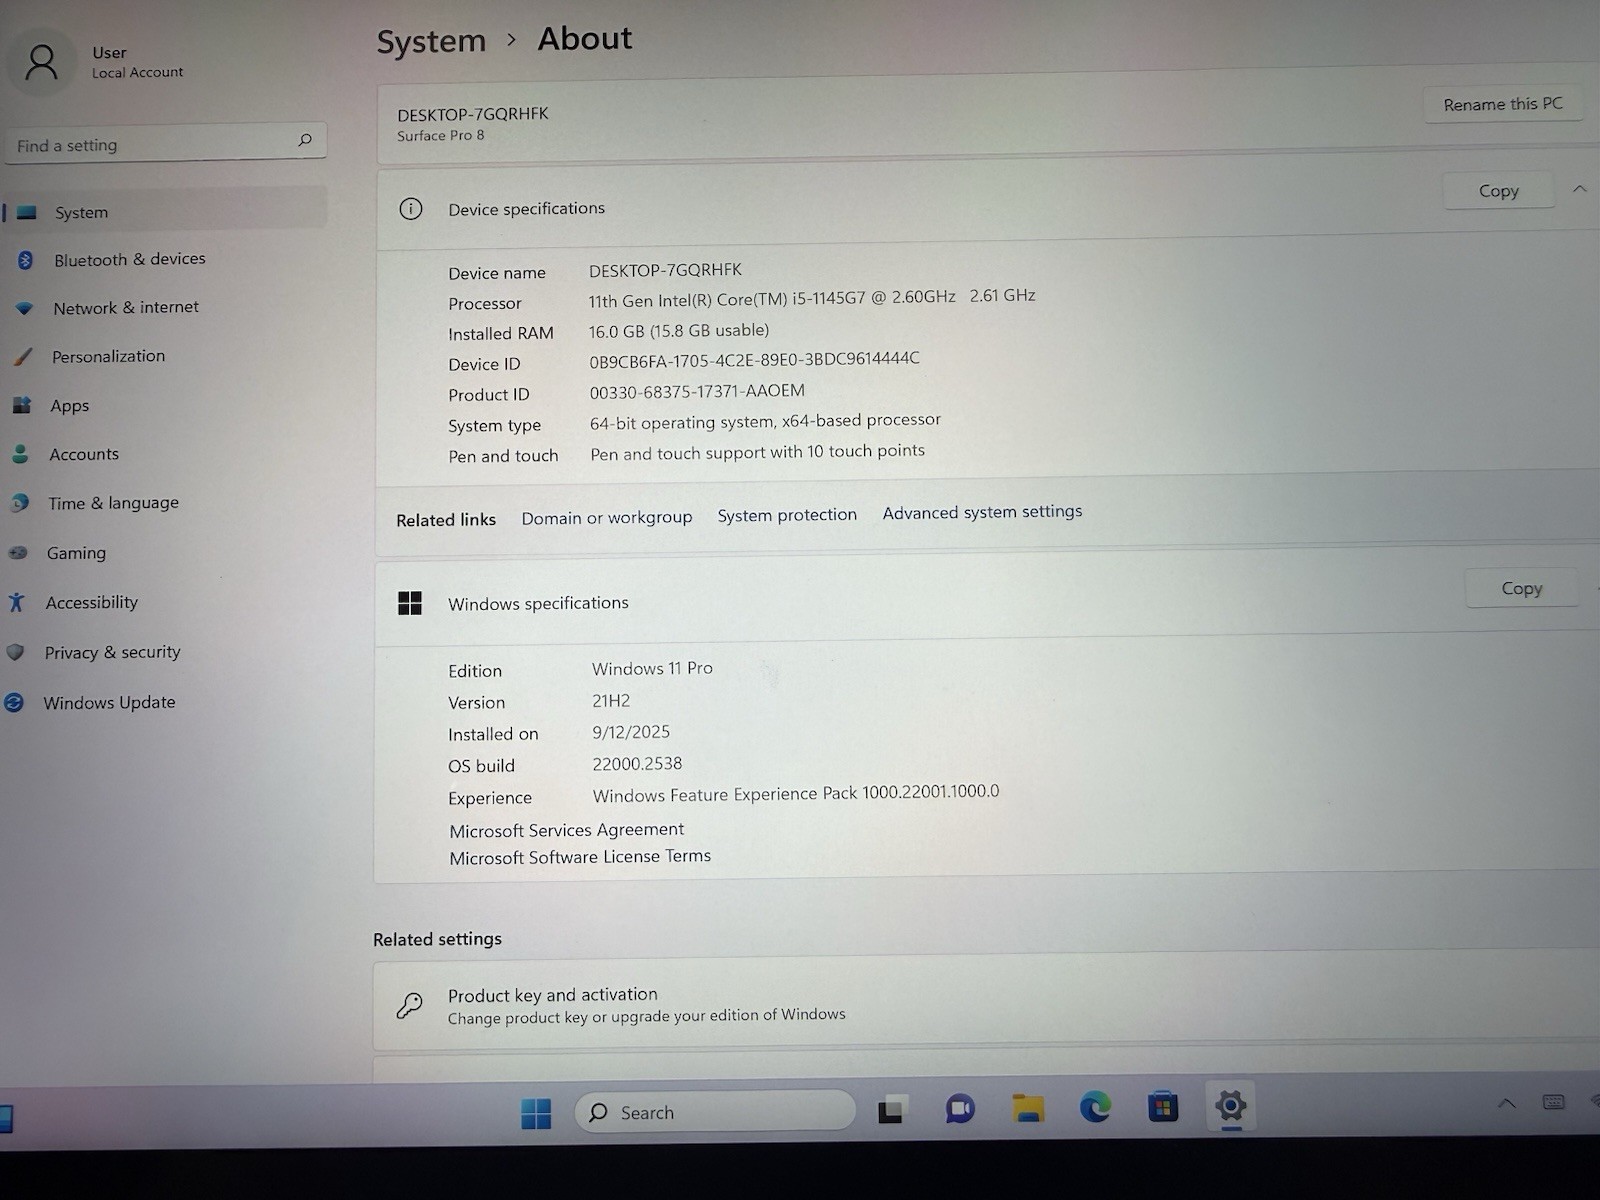Select Gaming in the sidebar
The width and height of the screenshot is (1600, 1200).
coord(76,553)
